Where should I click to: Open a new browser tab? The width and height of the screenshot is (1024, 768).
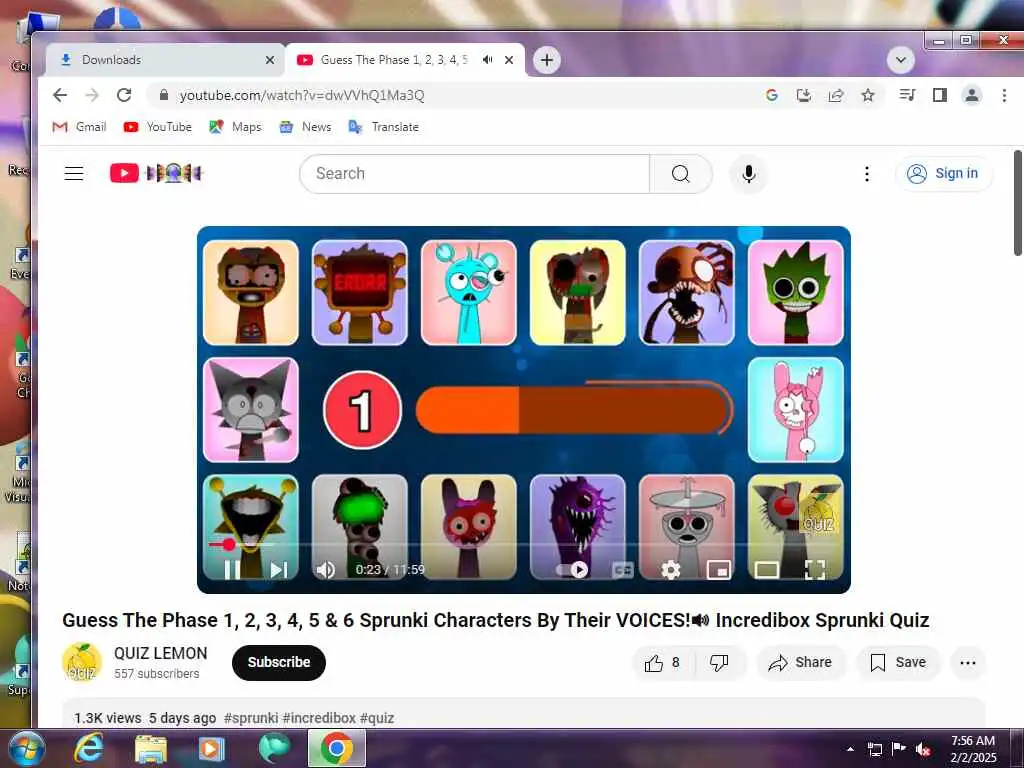[547, 60]
